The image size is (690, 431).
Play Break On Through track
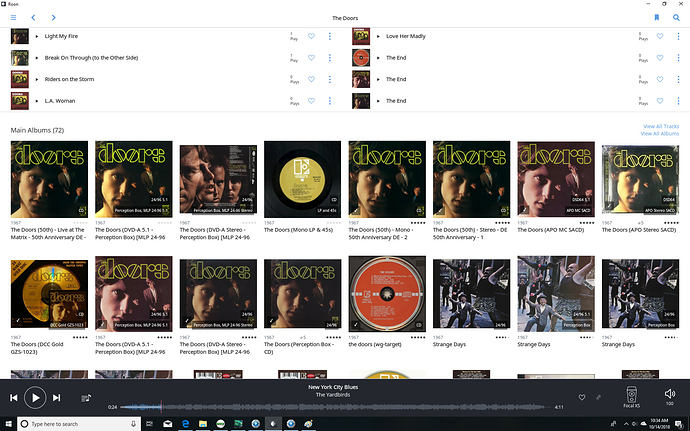(x=37, y=58)
